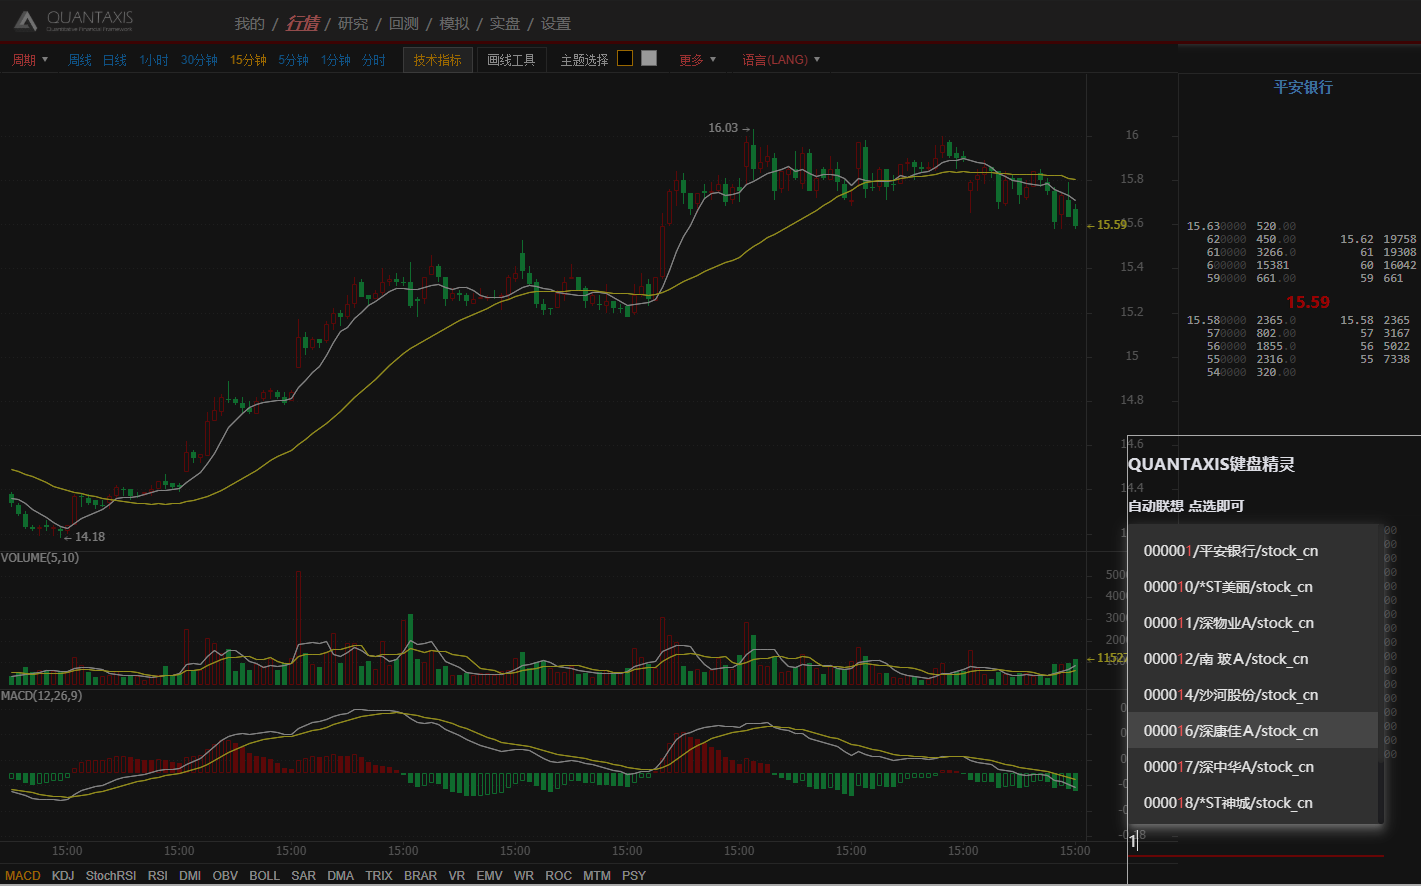The height and width of the screenshot is (886, 1421).
Task: Open the RSI indicator tab
Action: [x=158, y=876]
